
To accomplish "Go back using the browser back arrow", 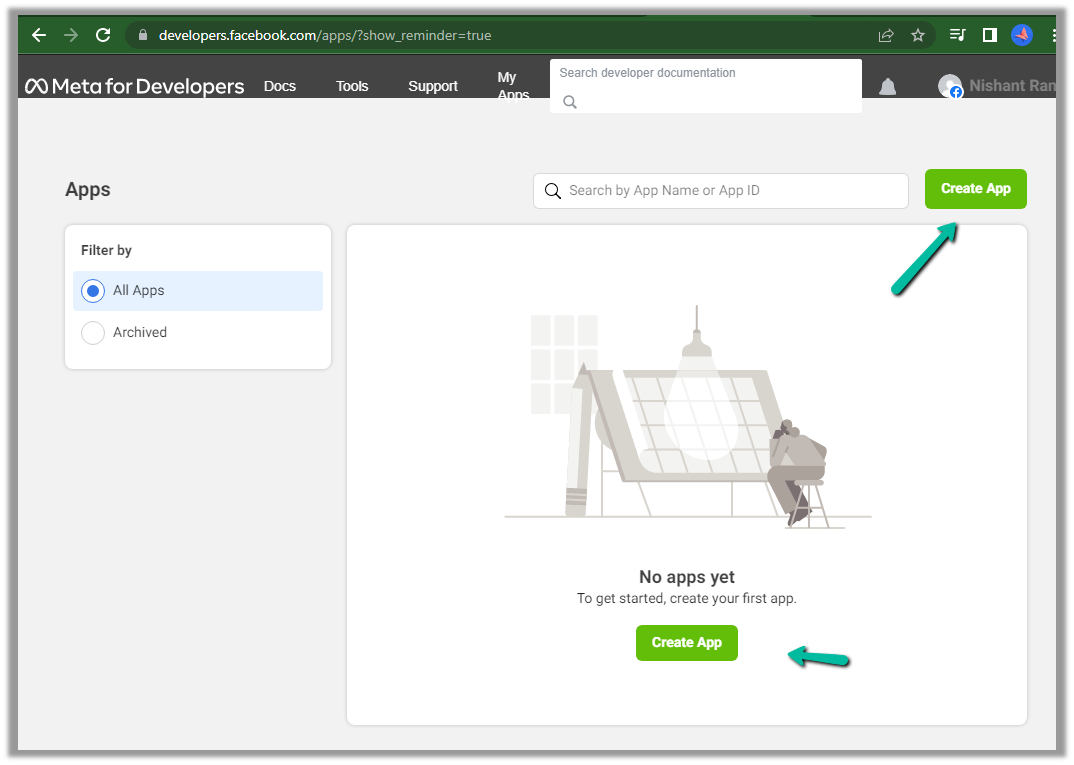I will [x=39, y=35].
